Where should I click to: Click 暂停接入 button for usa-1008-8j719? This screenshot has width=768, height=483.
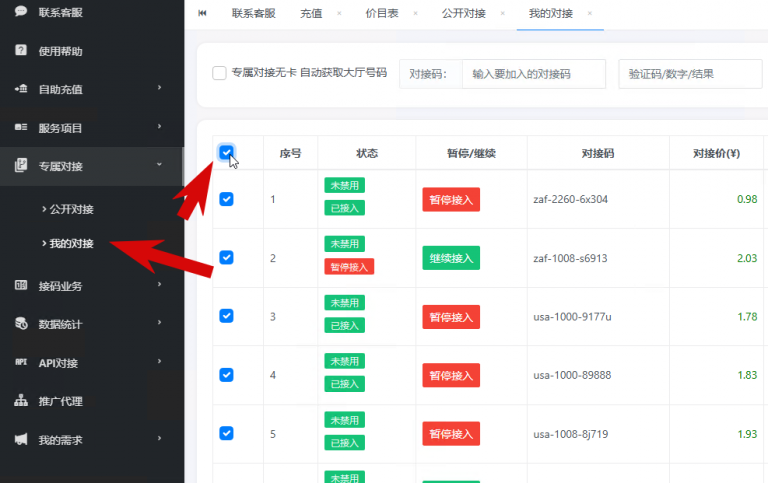pyautogui.click(x=451, y=434)
